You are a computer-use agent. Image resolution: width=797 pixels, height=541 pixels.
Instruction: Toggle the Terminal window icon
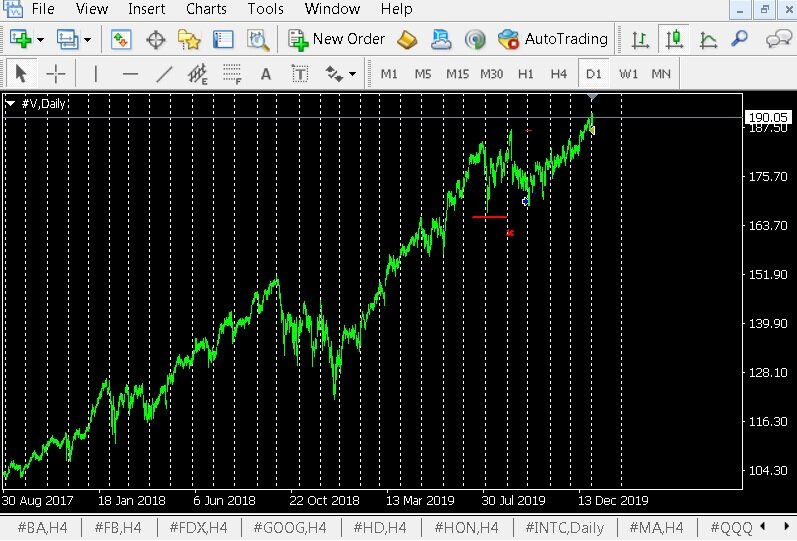click(x=223, y=39)
